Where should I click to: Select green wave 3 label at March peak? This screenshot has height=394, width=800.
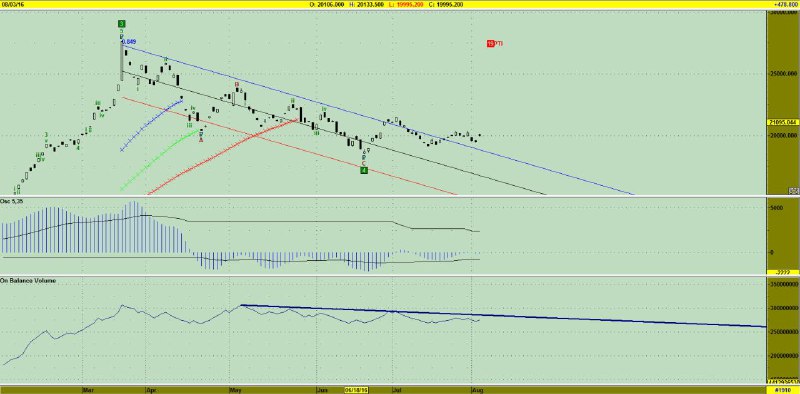coord(121,23)
